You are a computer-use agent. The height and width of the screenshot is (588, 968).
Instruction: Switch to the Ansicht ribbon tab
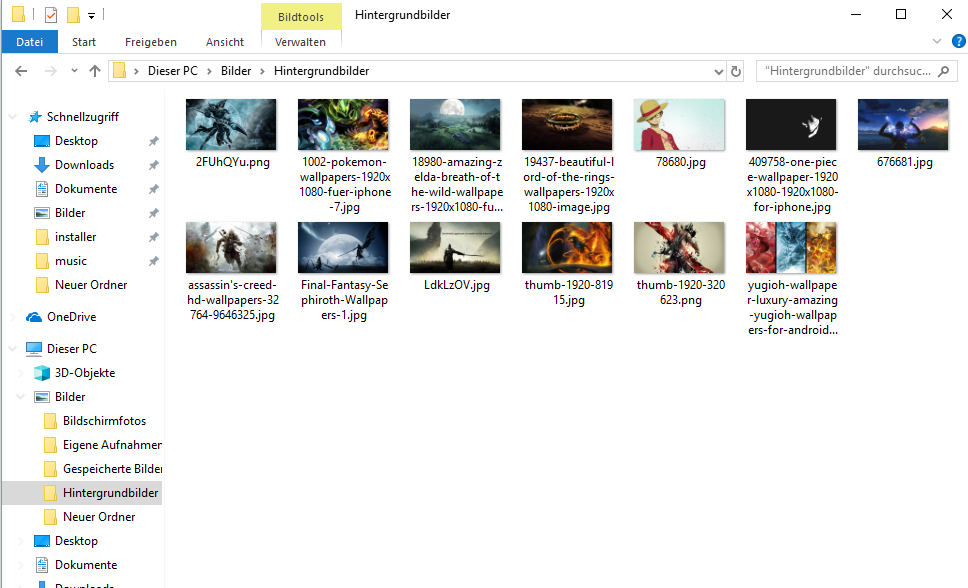225,42
